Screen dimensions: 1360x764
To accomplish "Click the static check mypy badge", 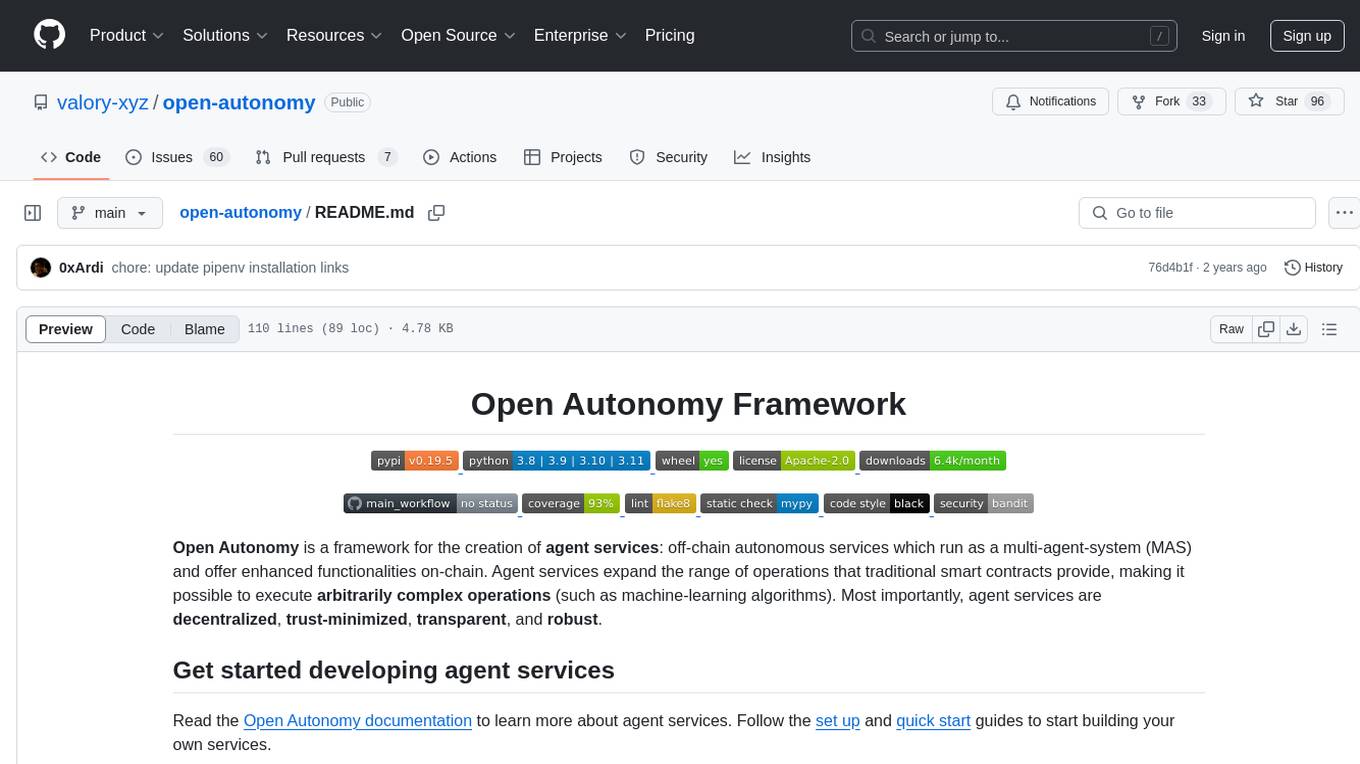I will coord(760,504).
